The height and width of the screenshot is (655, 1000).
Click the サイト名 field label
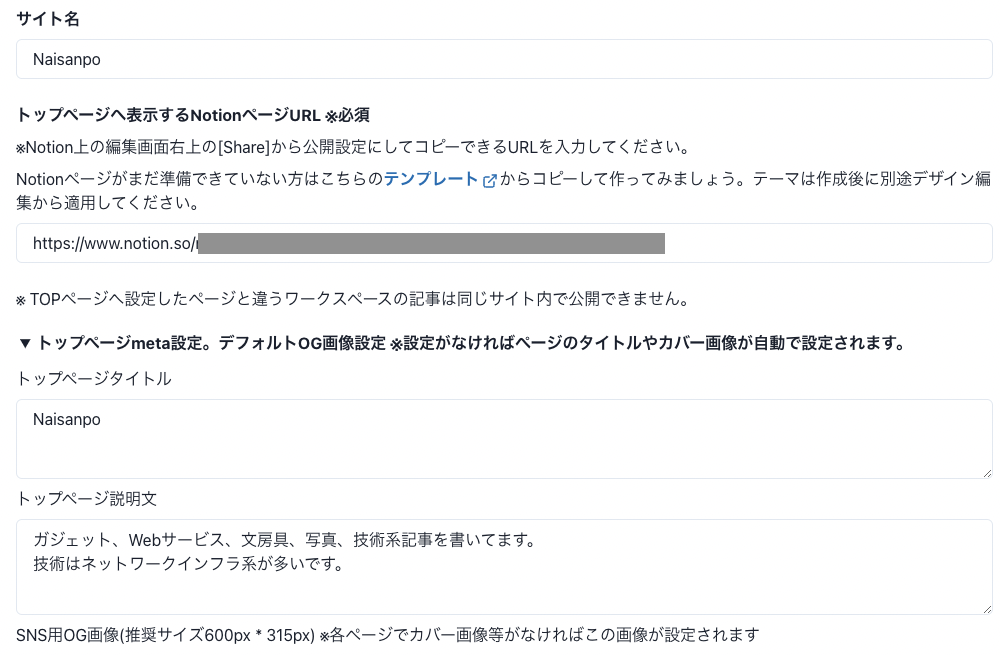coord(48,19)
